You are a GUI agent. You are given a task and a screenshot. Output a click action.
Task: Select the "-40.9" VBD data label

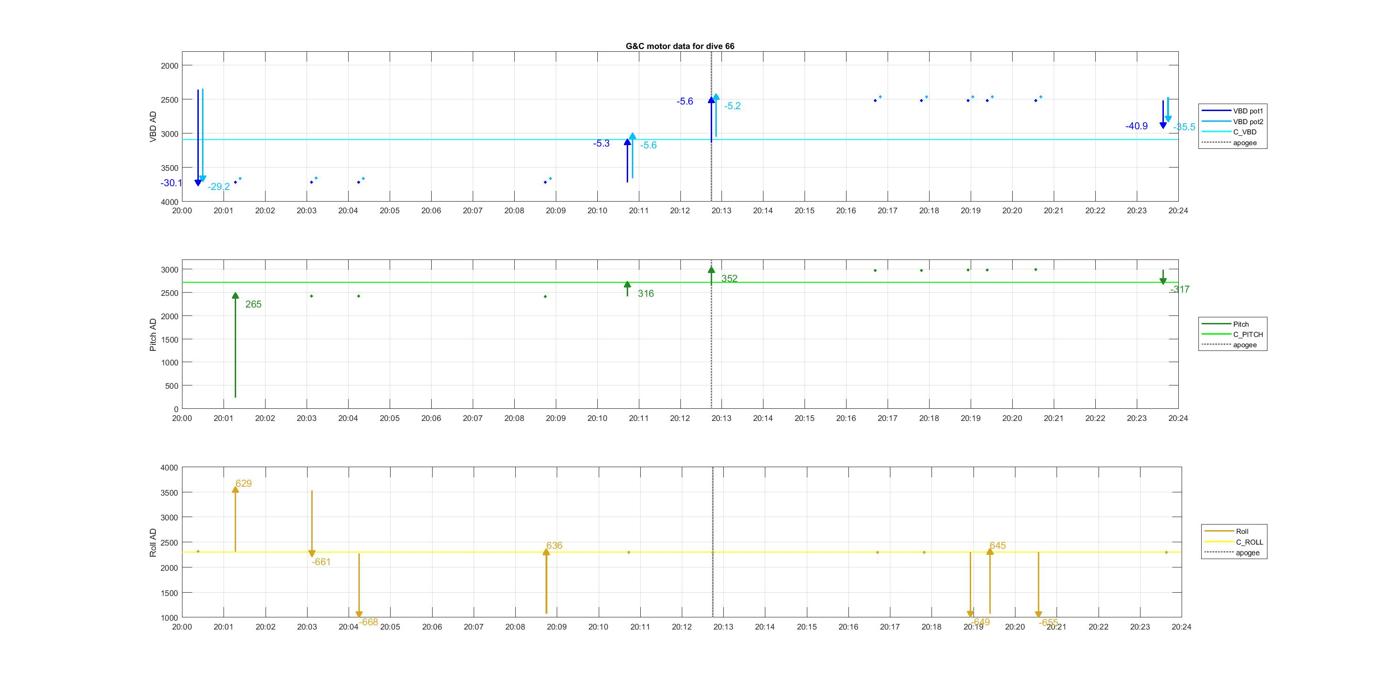[1136, 127]
